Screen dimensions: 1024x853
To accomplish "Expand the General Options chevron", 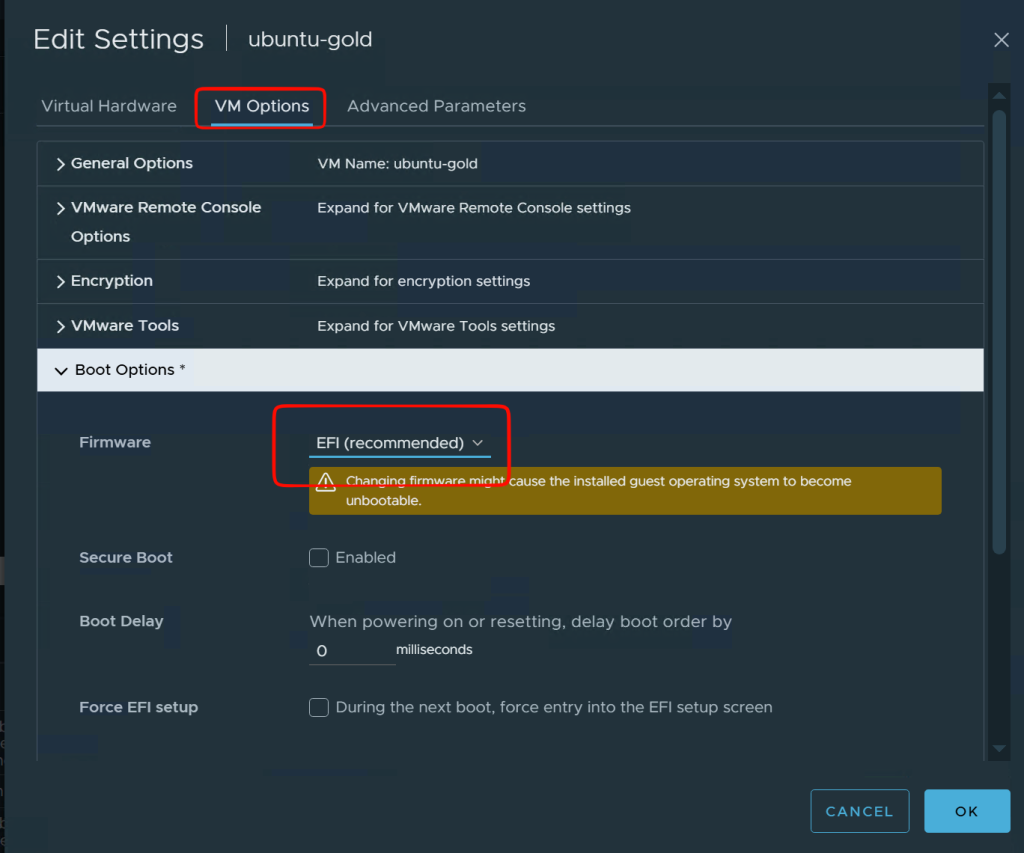I will [x=60, y=164].
